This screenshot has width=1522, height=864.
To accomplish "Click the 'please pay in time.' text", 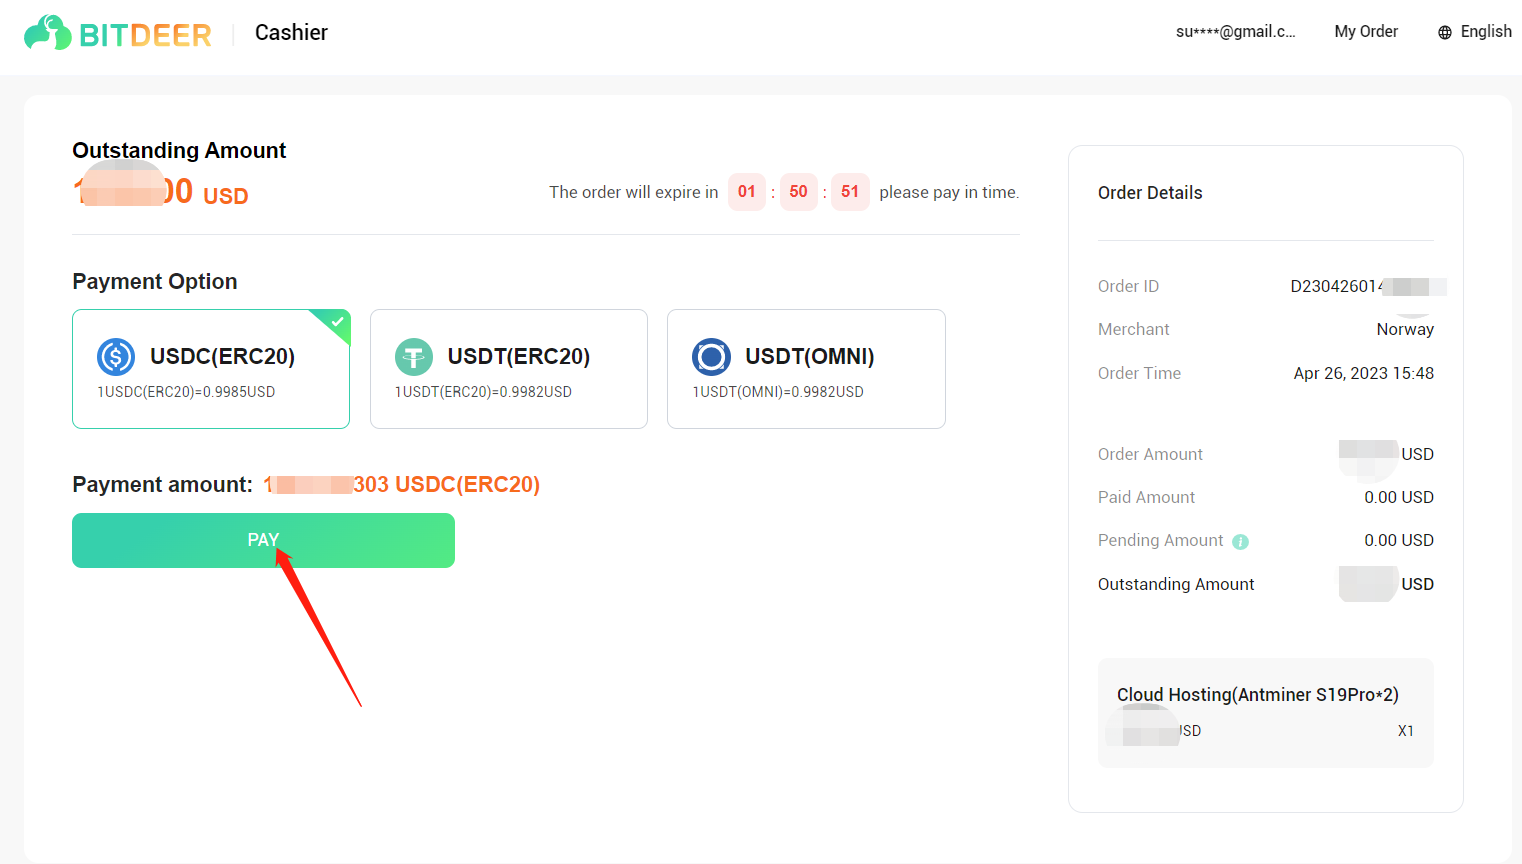I will 949,193.
